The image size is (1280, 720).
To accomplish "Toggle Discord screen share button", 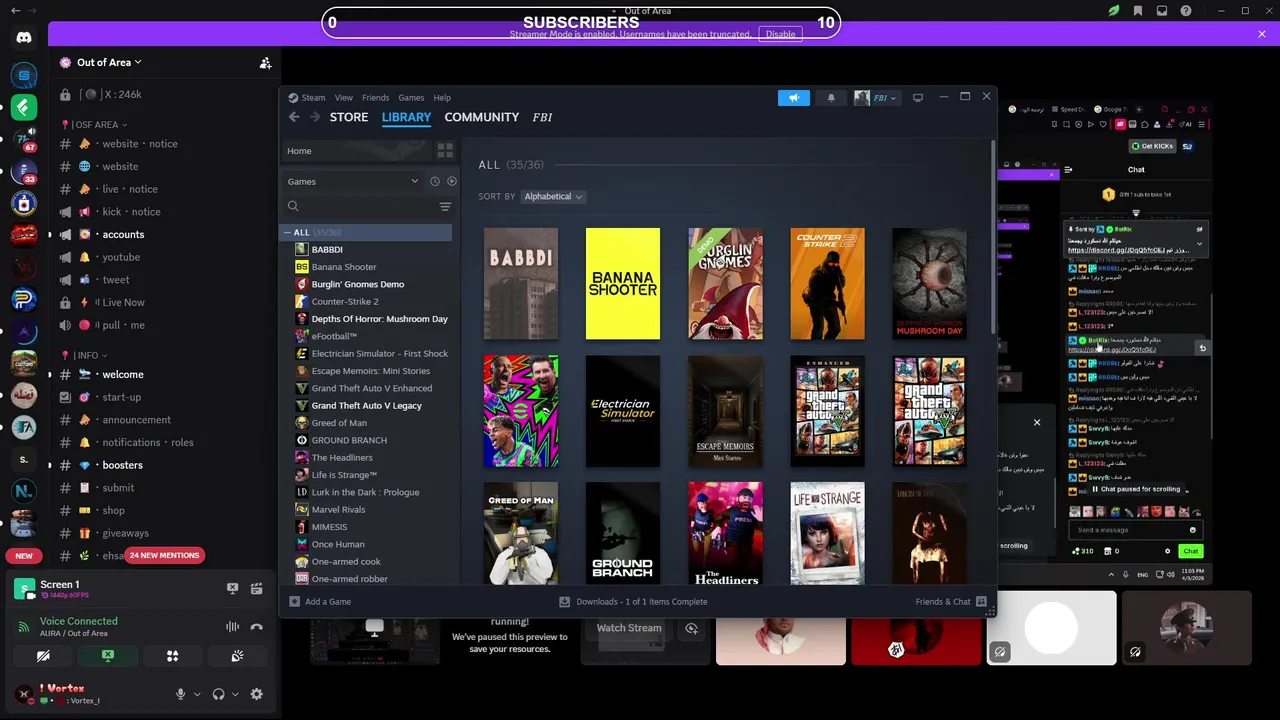I will click(x=108, y=656).
